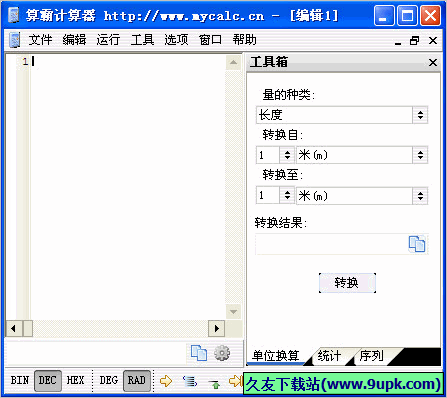Click the 转换结果 label
The width and height of the screenshot is (447, 398).
click(281, 223)
